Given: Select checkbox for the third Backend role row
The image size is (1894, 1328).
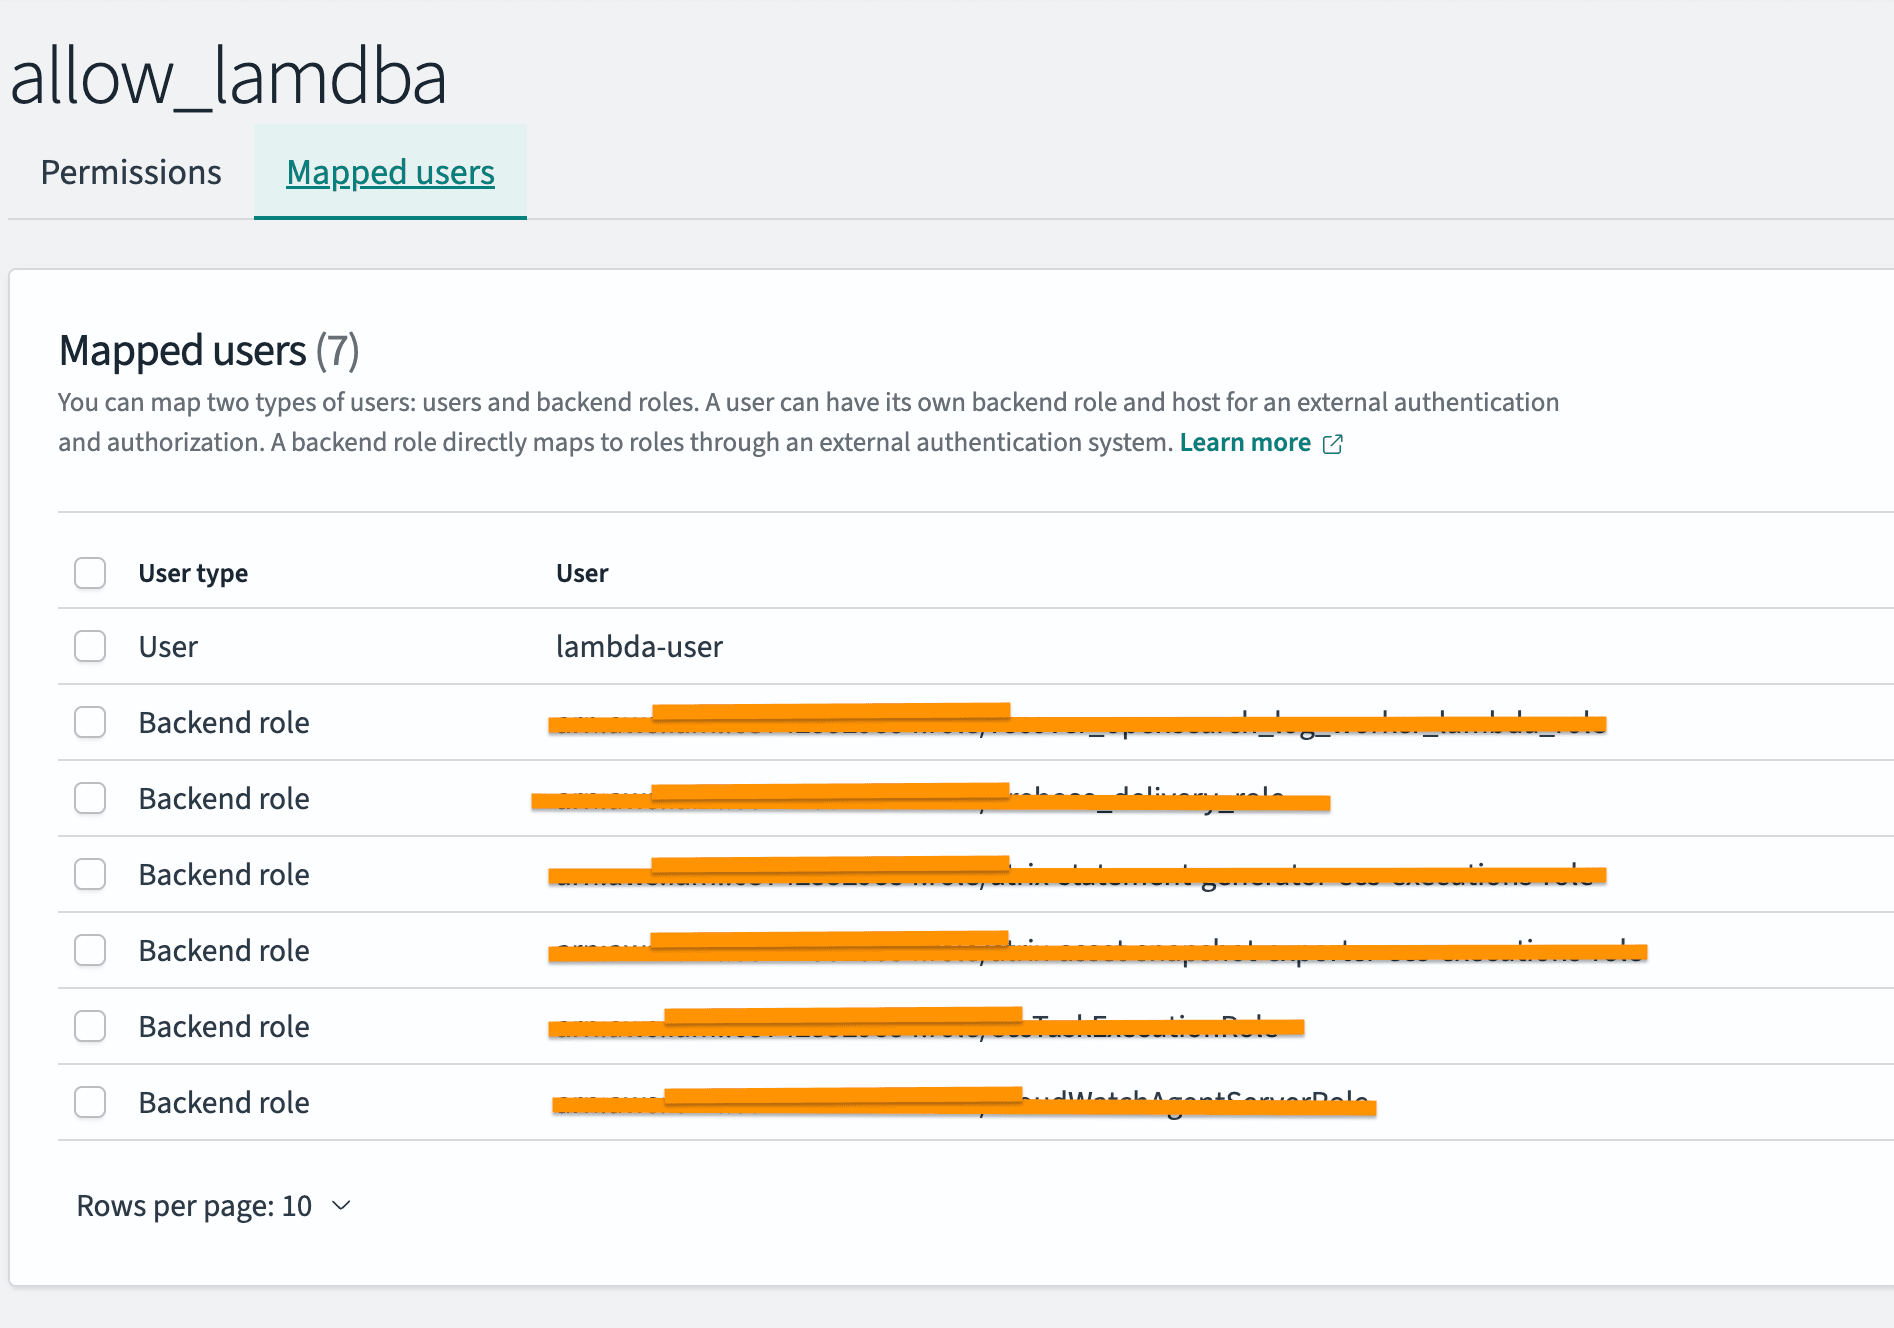Looking at the screenshot, I should [x=90, y=874].
